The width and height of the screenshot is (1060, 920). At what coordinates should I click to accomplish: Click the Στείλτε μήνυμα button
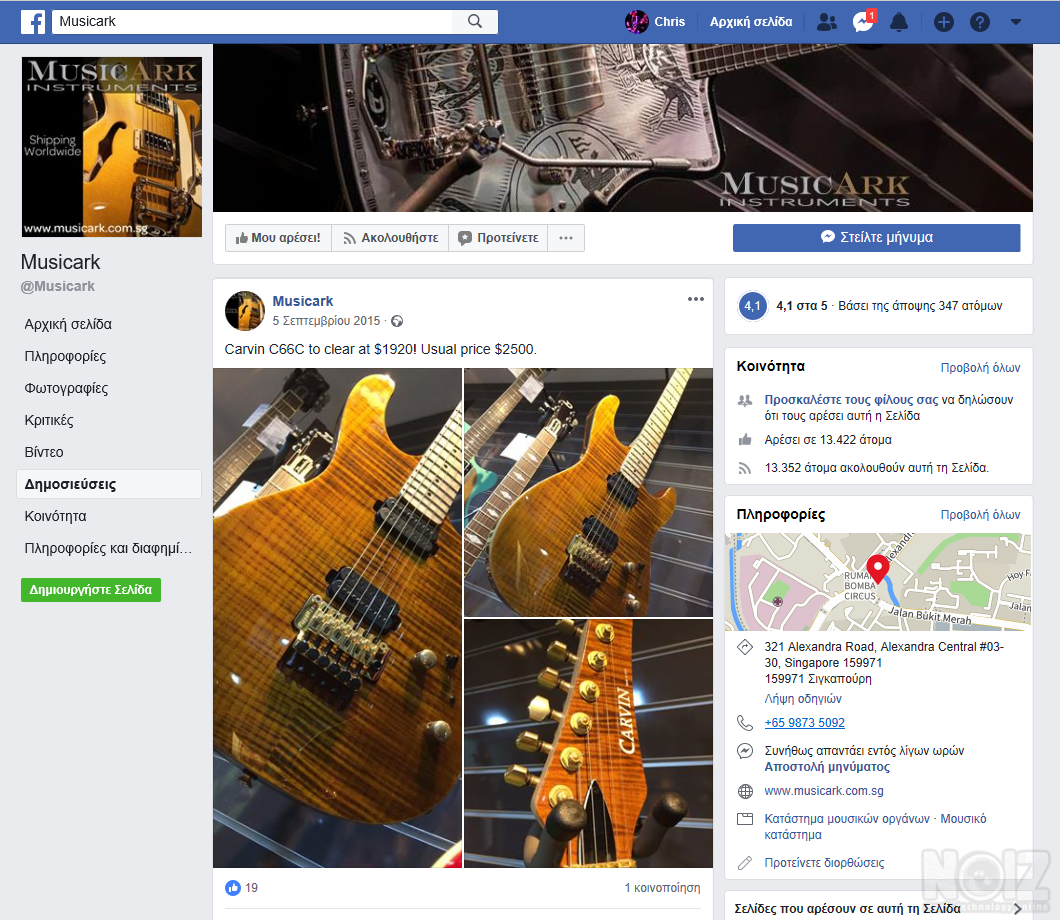[x=876, y=238]
